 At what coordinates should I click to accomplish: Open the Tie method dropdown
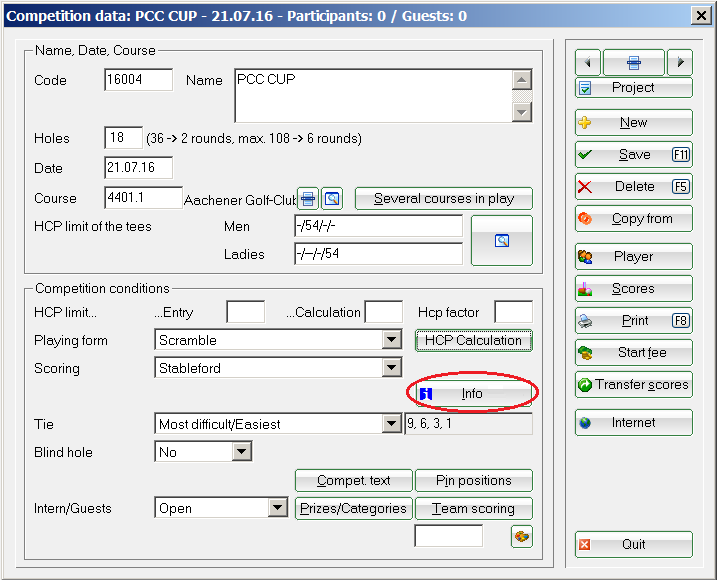click(391, 424)
